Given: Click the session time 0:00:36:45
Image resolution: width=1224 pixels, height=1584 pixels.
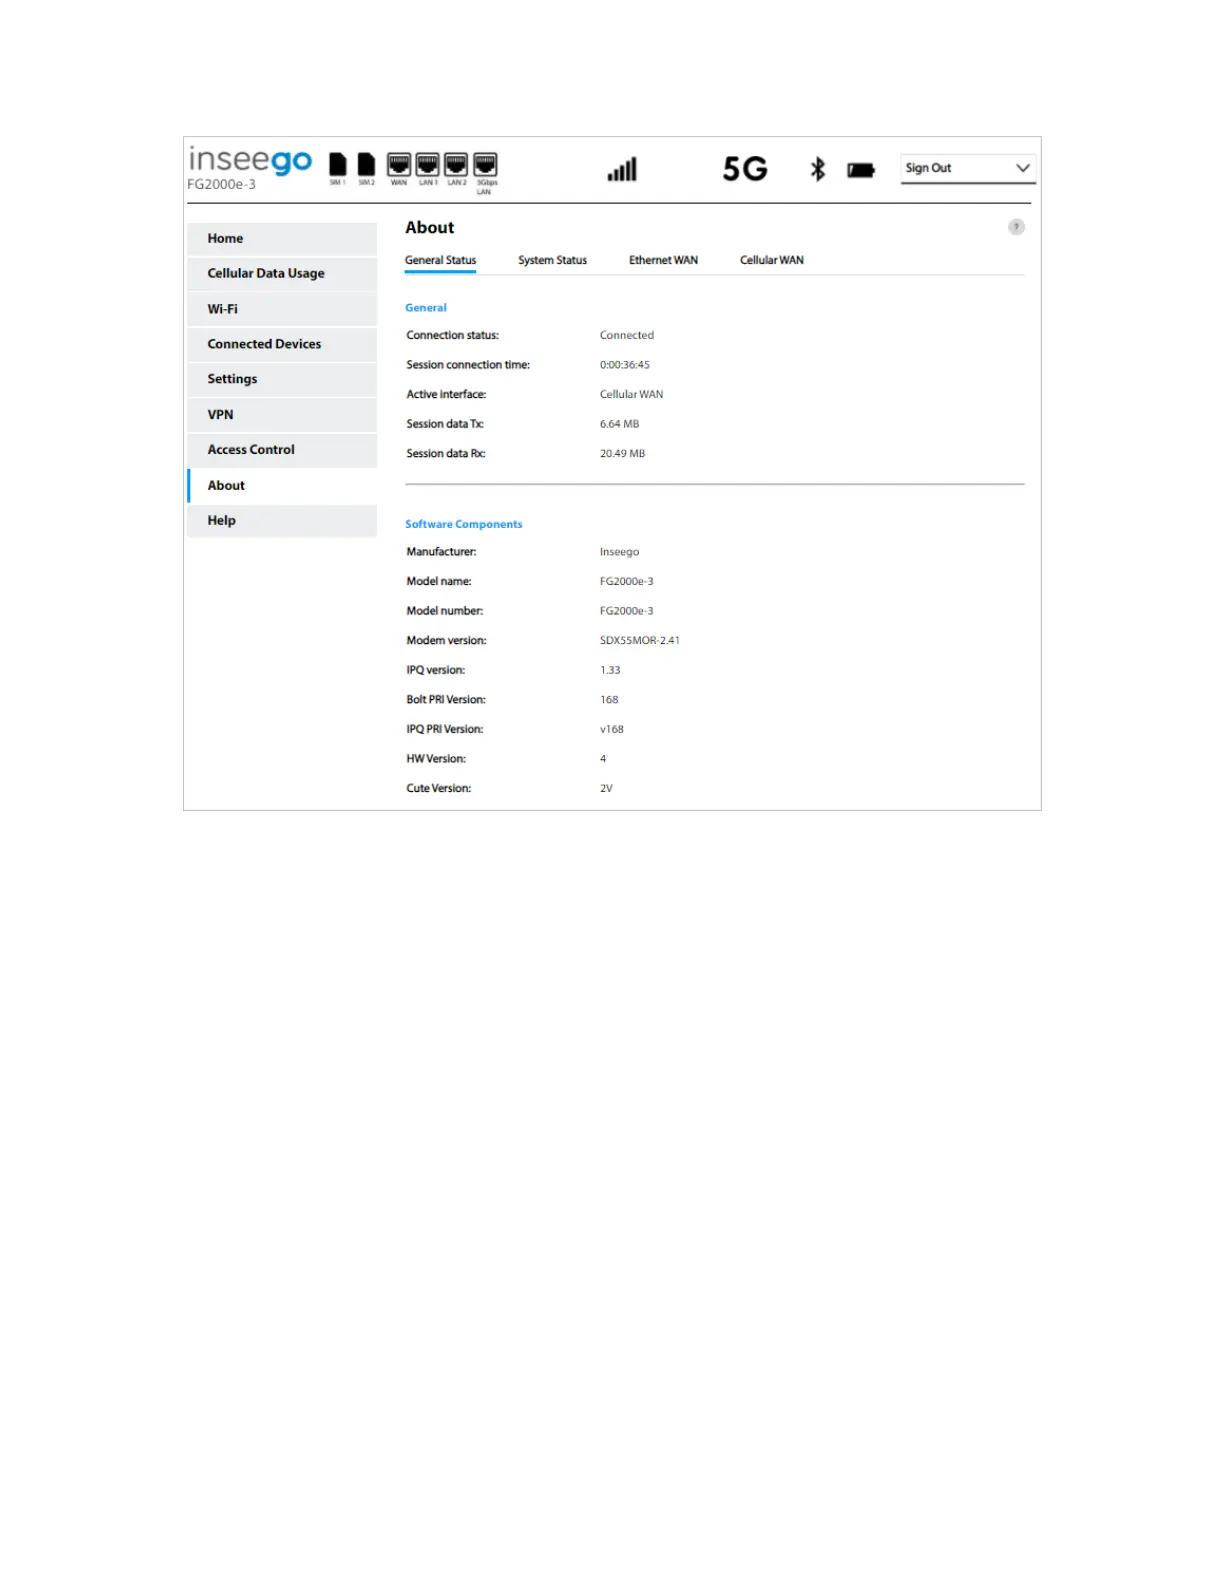Looking at the screenshot, I should point(625,365).
